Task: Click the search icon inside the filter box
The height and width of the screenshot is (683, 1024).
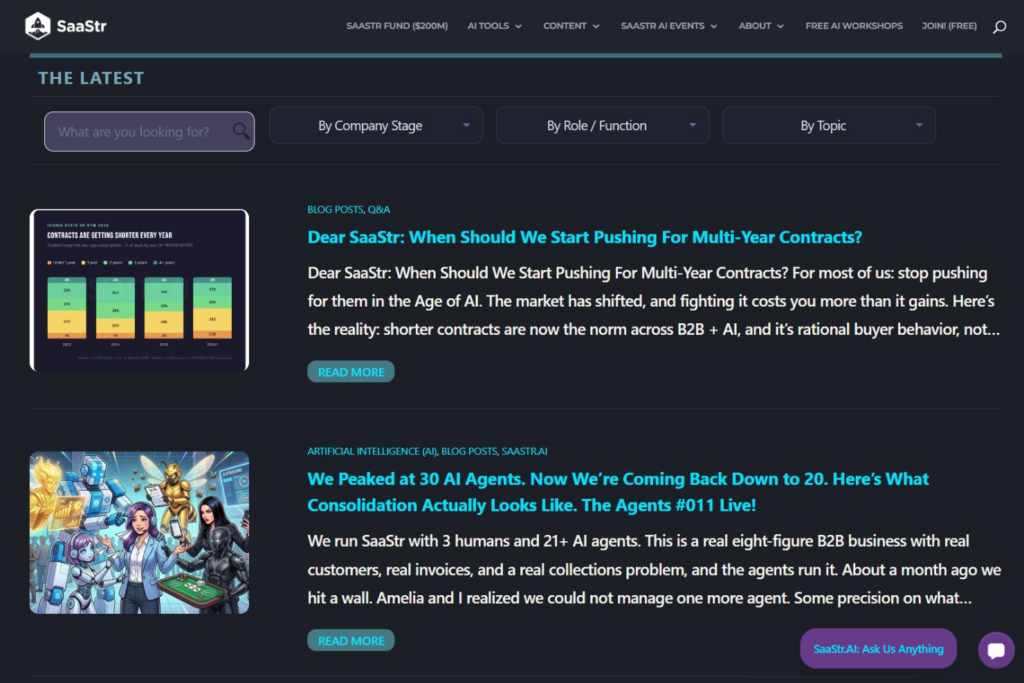Action: pos(240,131)
